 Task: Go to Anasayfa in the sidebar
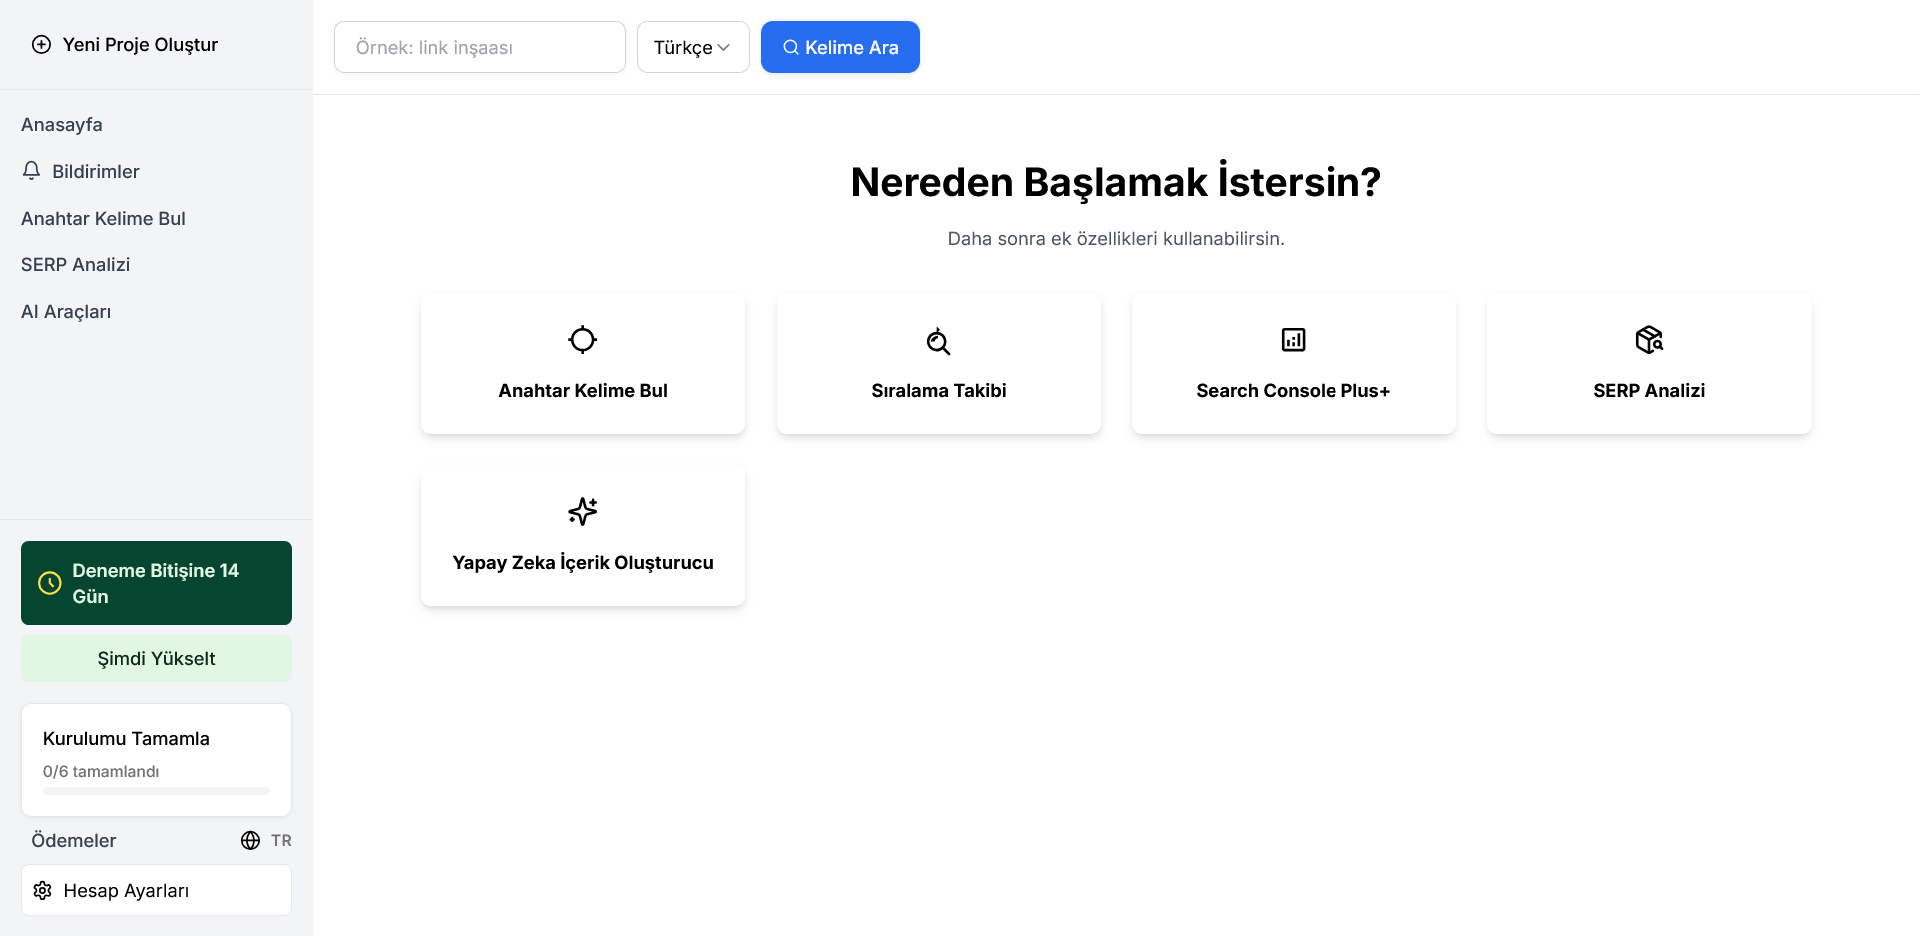(x=62, y=124)
